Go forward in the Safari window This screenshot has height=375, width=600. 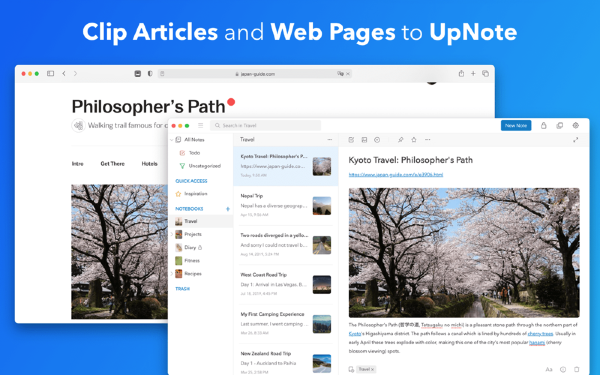coord(75,73)
